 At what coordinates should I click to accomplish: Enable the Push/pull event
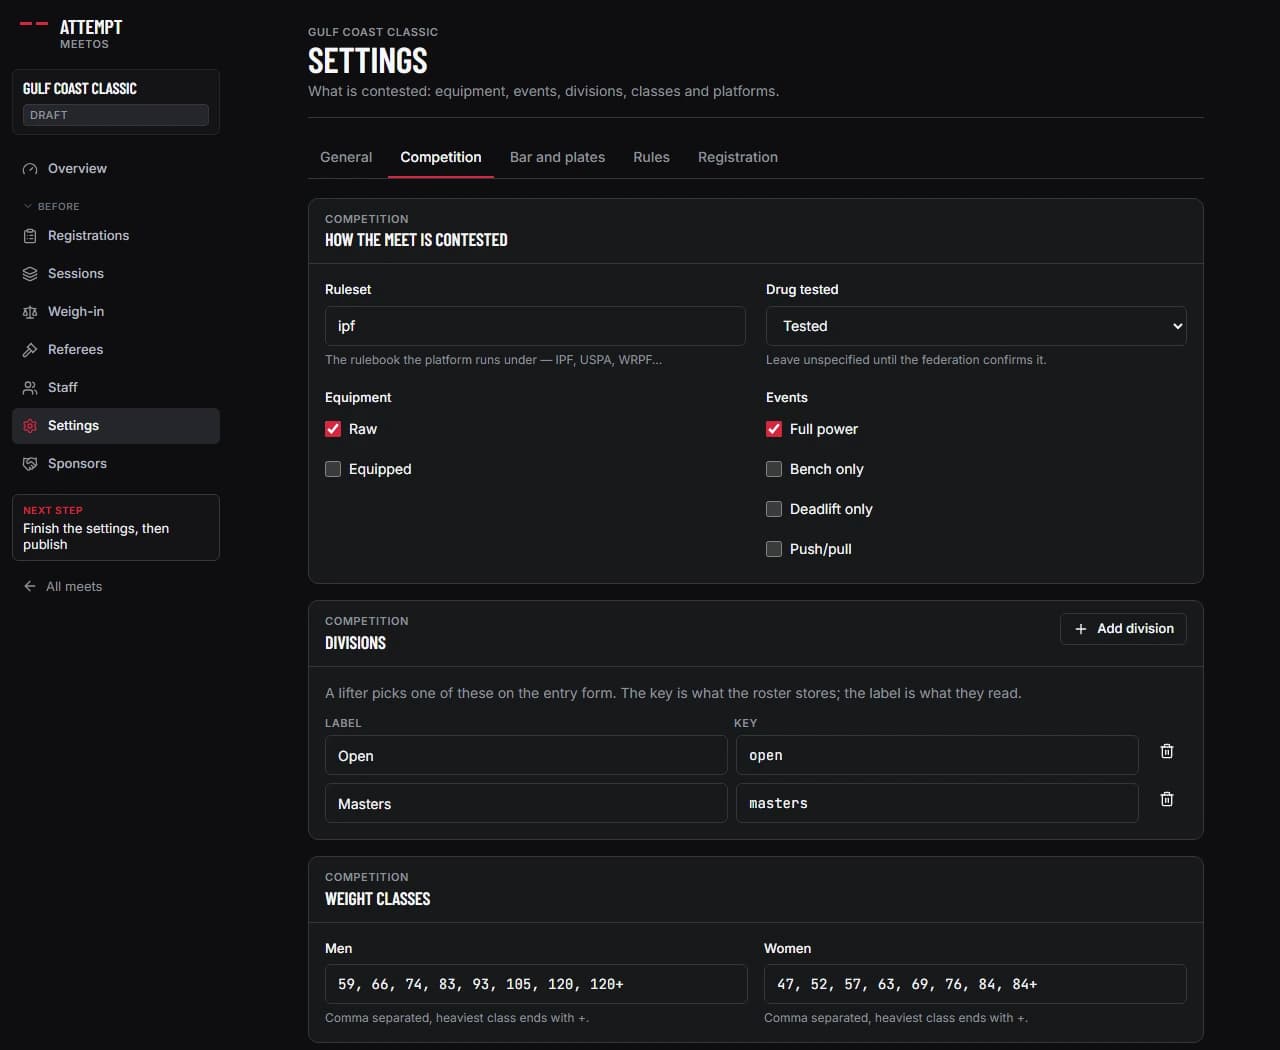coord(774,549)
